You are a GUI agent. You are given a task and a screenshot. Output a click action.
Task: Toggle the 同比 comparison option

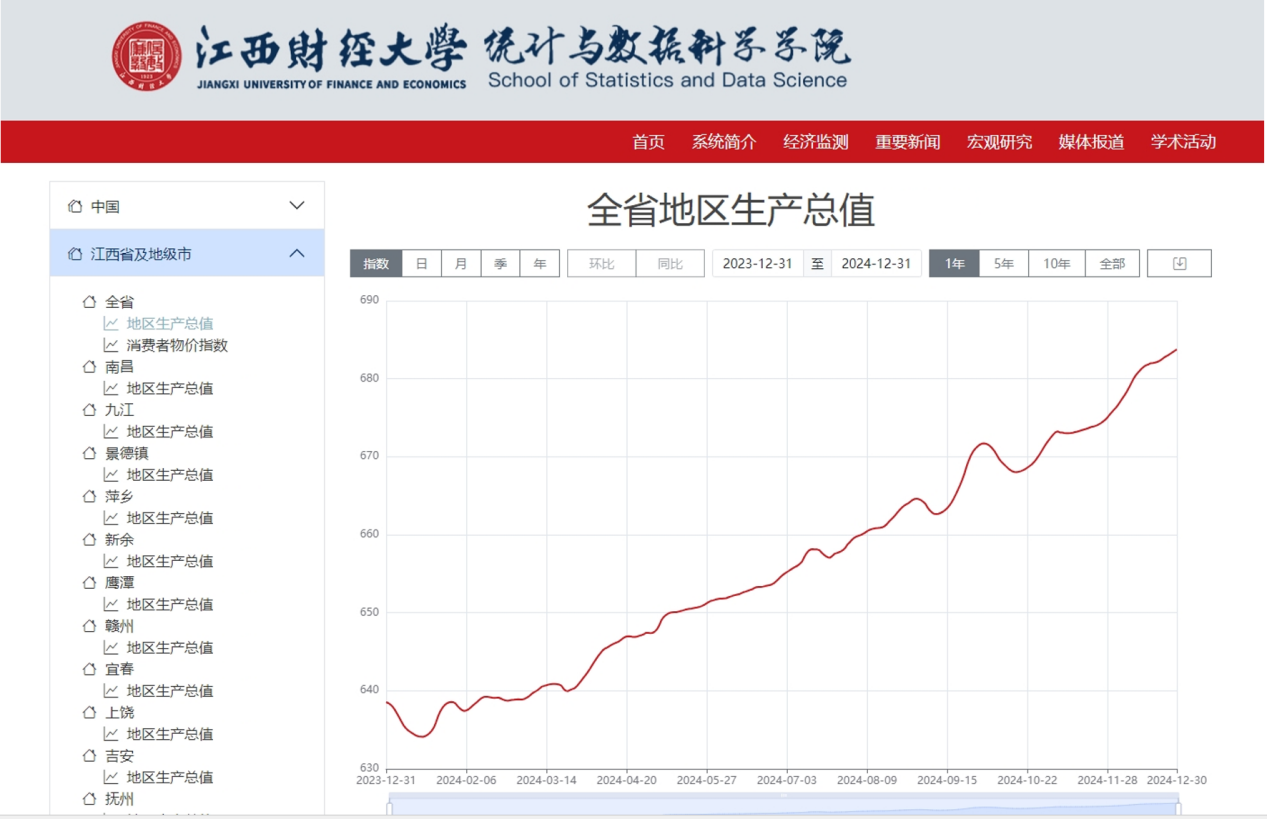click(670, 263)
